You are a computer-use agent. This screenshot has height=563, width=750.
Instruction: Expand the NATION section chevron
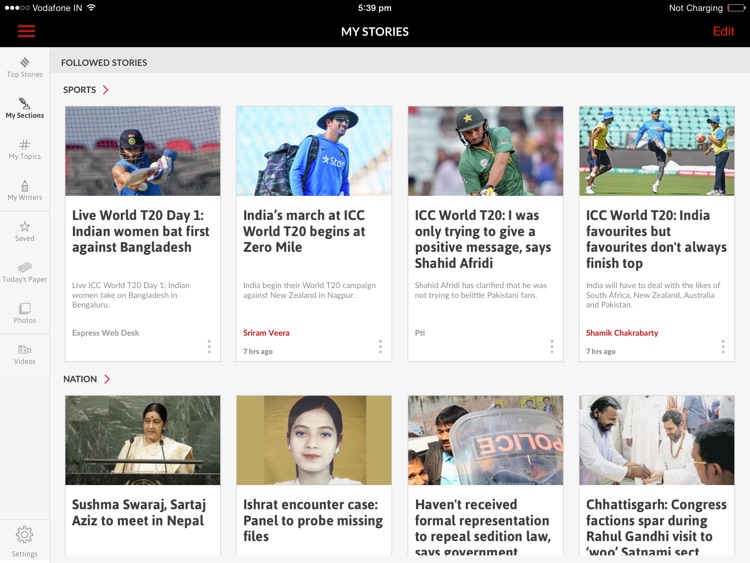107,379
